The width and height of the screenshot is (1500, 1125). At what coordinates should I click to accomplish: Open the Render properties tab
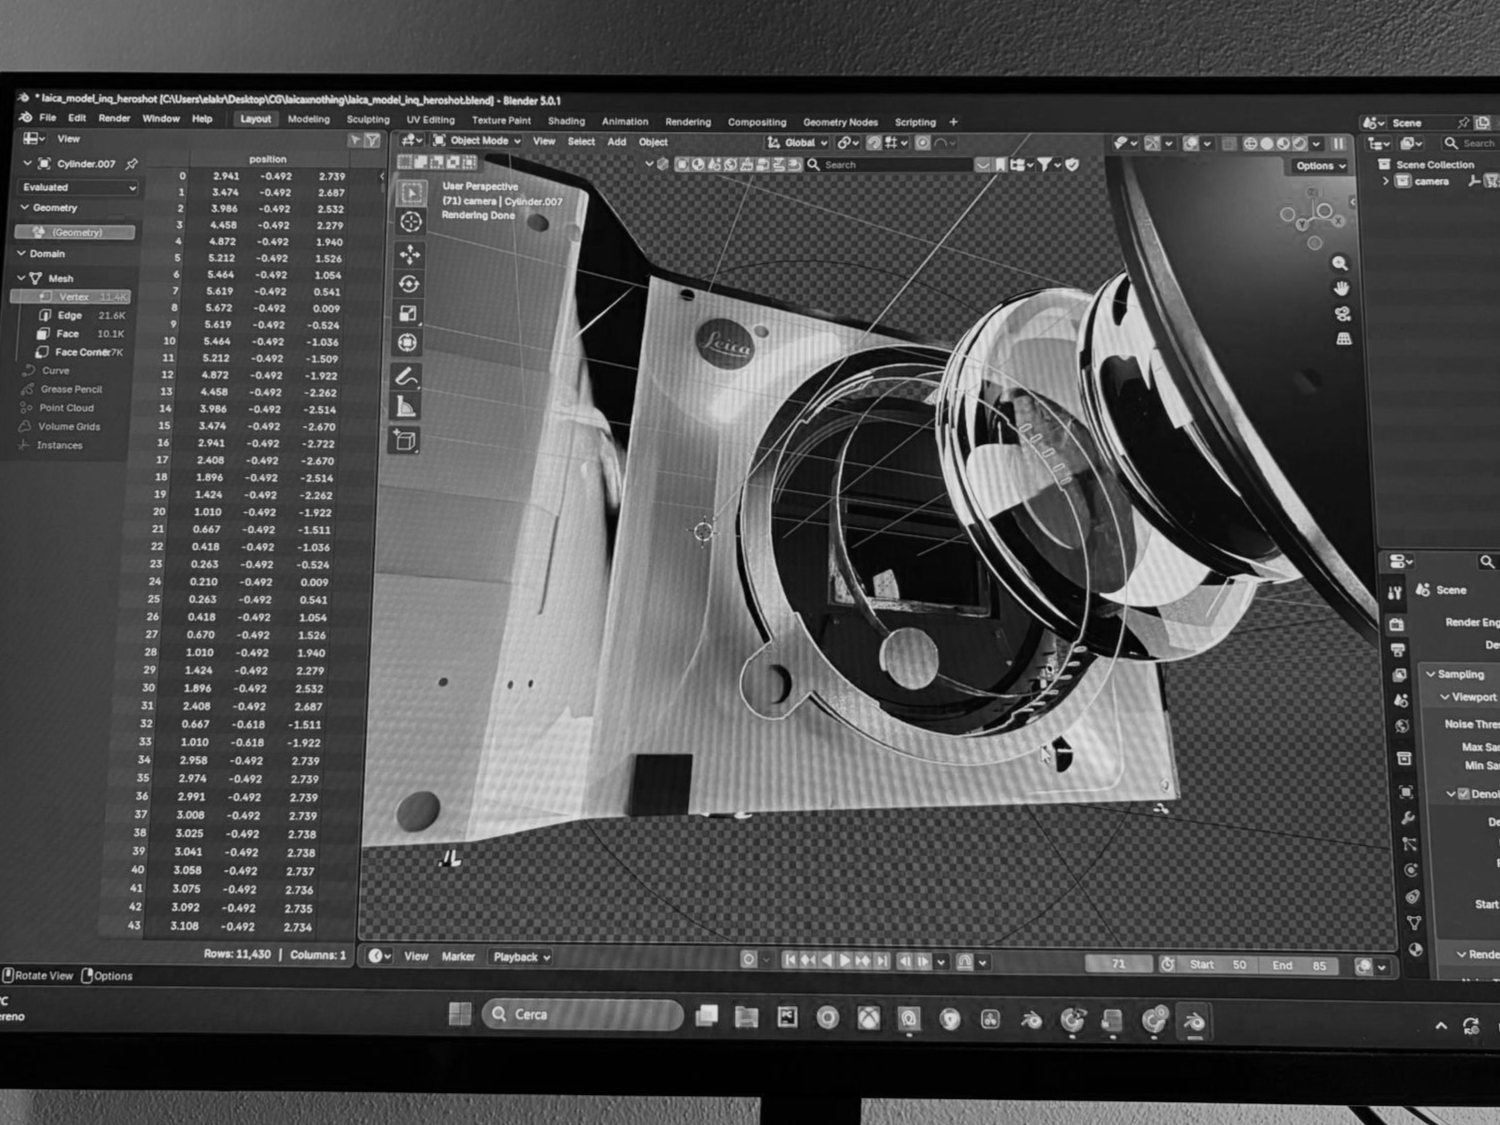coord(1397,624)
